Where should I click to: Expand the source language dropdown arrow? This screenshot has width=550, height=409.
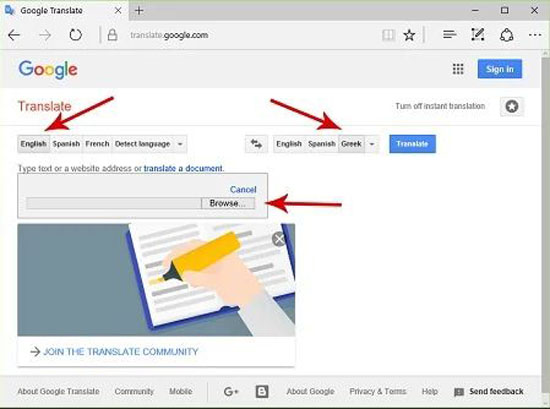click(180, 144)
